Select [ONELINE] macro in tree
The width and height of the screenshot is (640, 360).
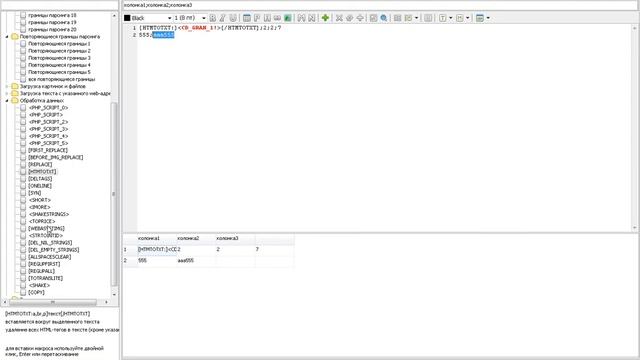point(40,186)
